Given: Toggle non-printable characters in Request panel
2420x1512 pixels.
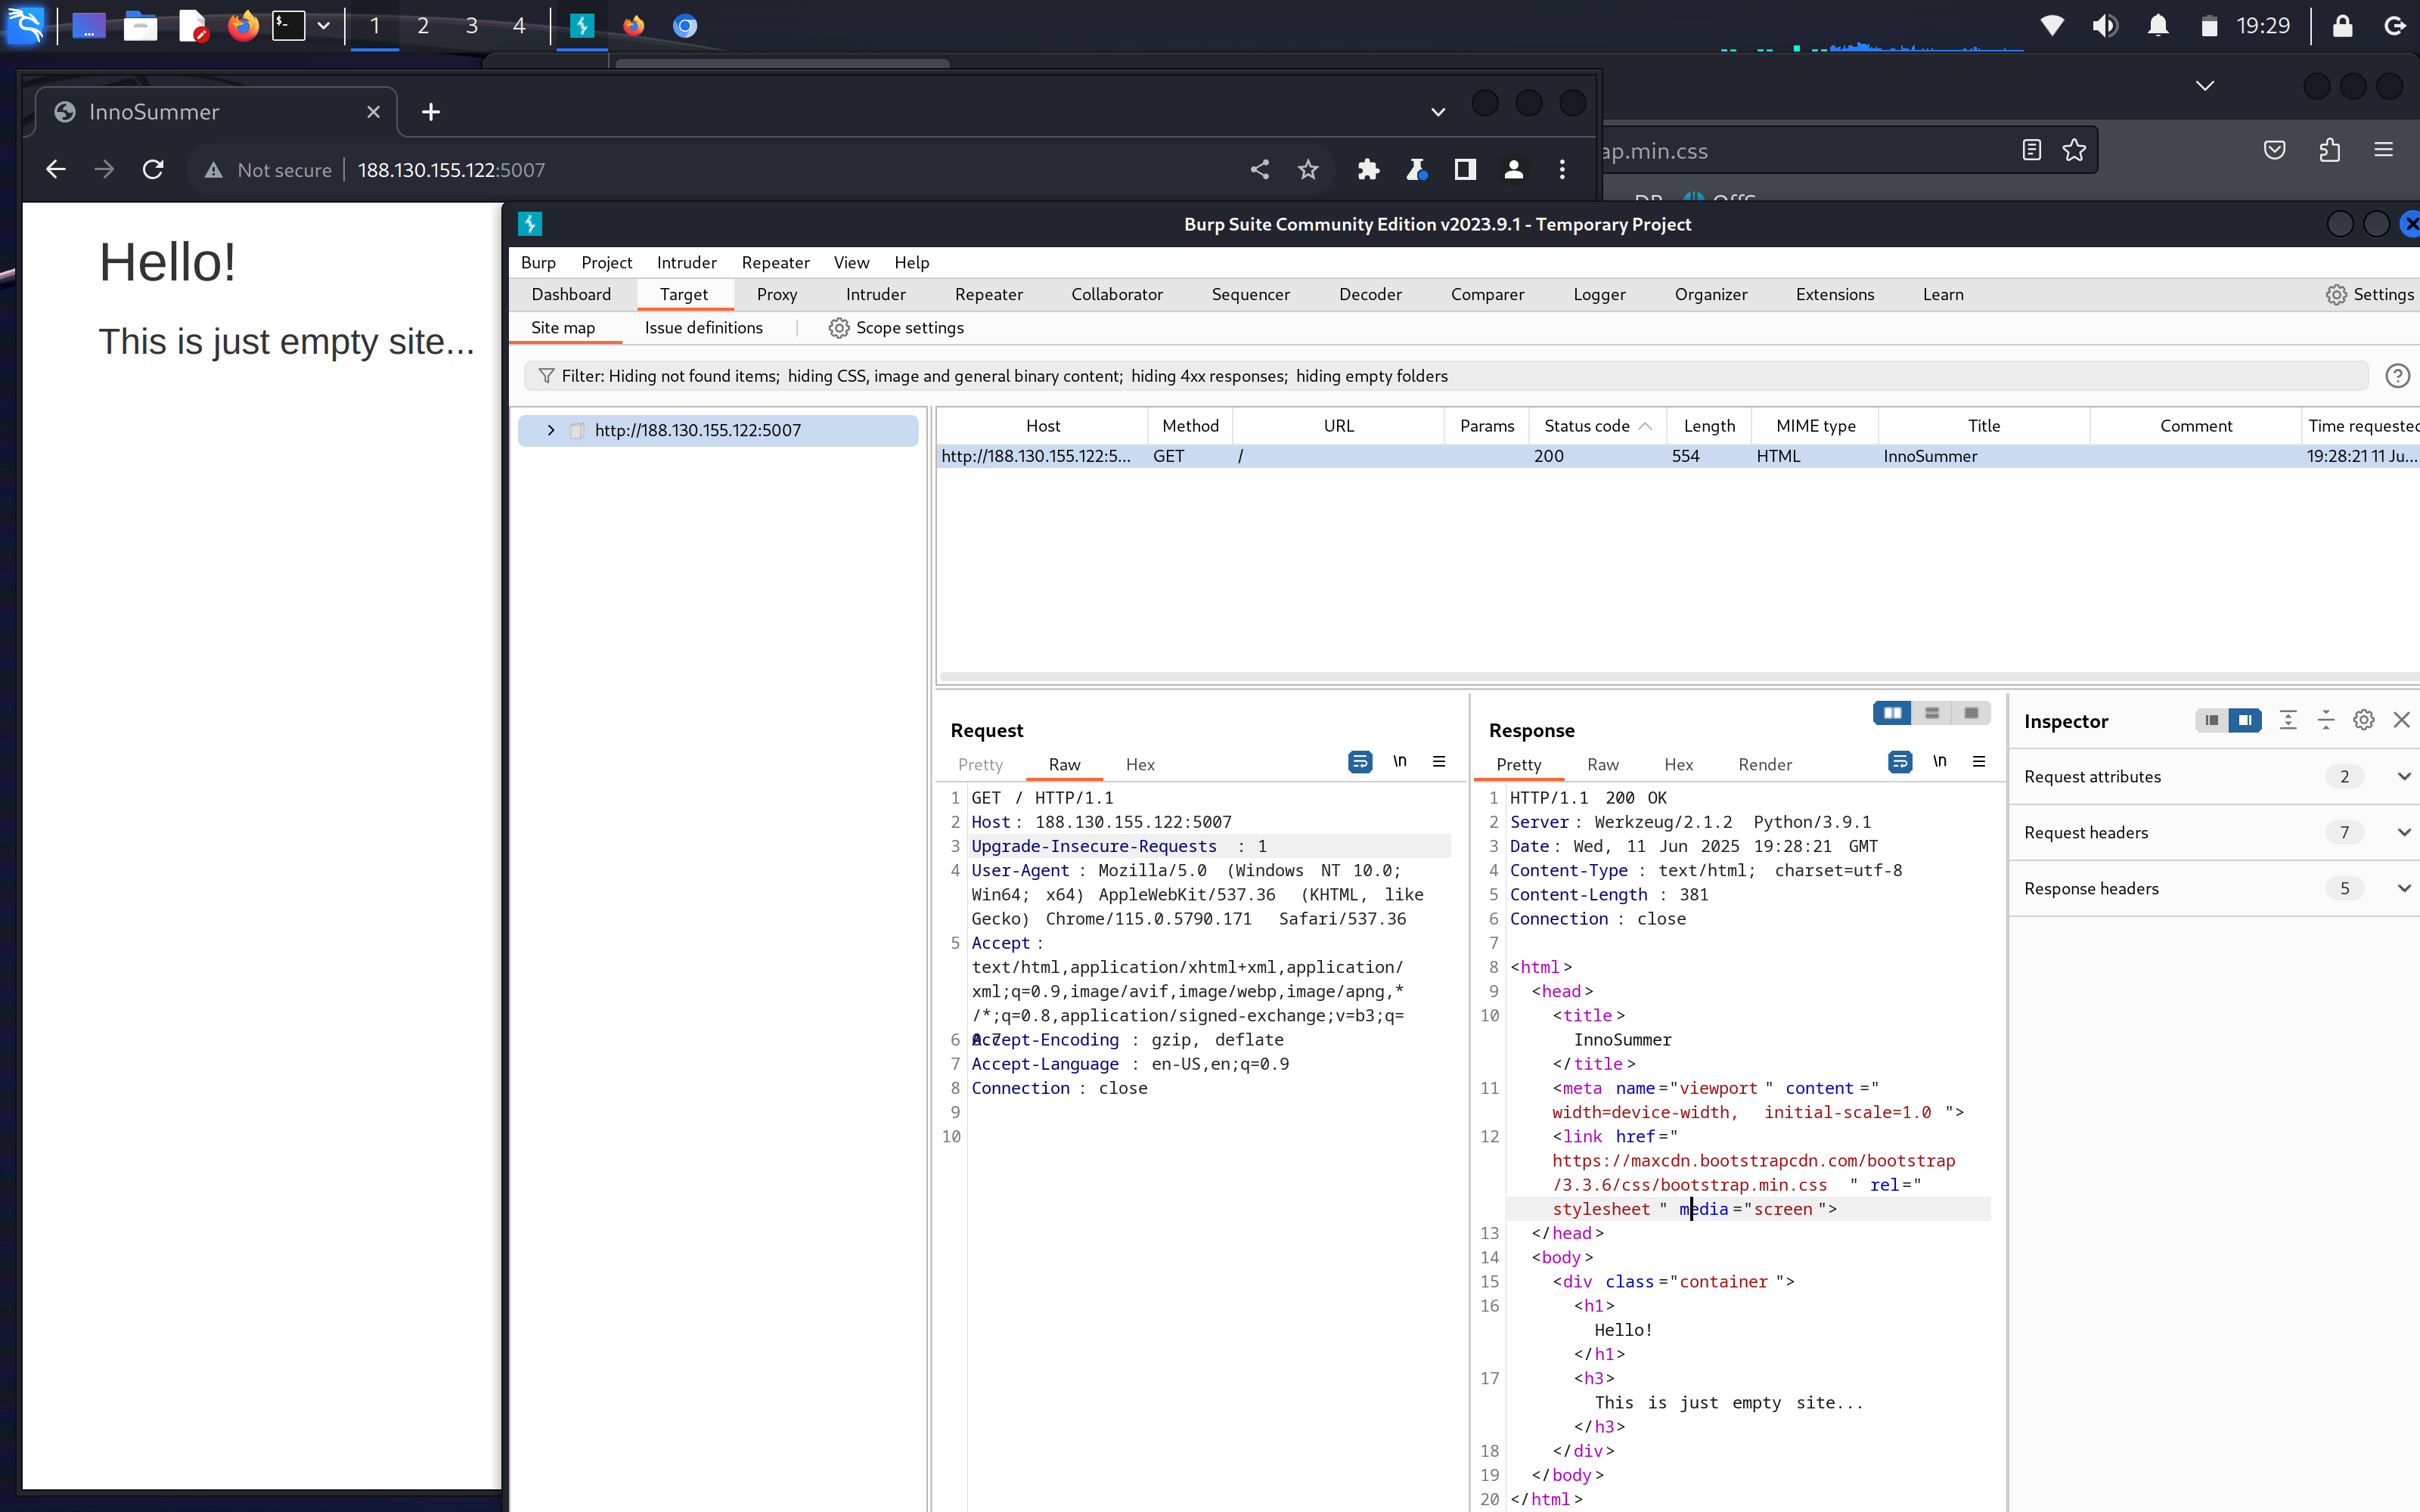Looking at the screenshot, I should click(x=1400, y=762).
